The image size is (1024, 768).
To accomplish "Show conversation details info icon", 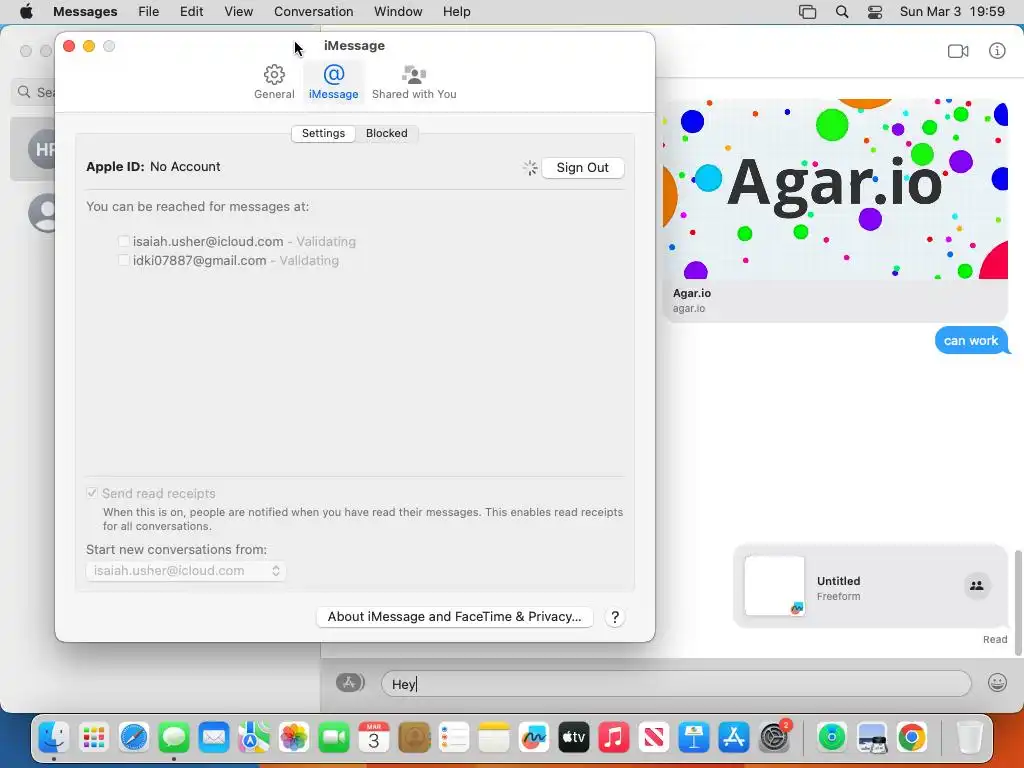I will [x=997, y=51].
